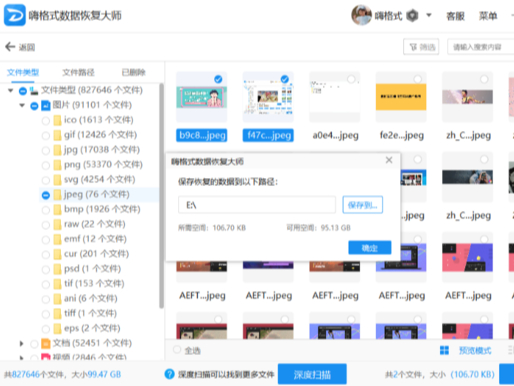
Task: Collapse the 文件类型 root node
Action: pyautogui.click(x=11, y=90)
